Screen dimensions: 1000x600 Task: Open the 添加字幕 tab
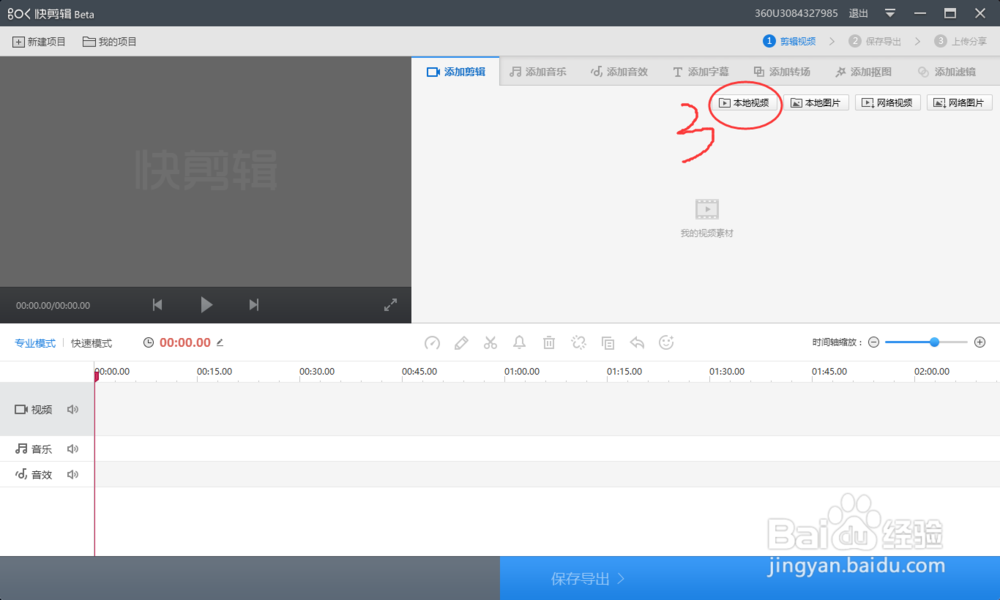tap(700, 71)
